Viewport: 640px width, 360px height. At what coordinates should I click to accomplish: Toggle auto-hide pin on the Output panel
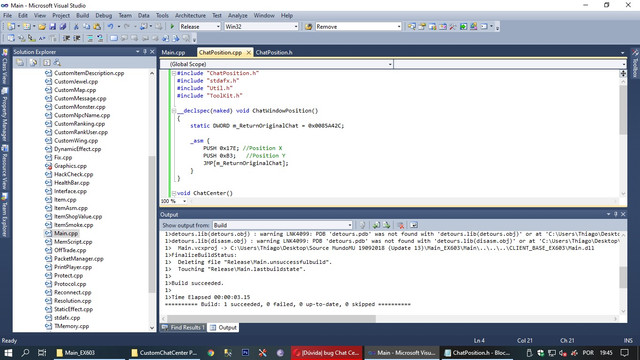(616, 214)
